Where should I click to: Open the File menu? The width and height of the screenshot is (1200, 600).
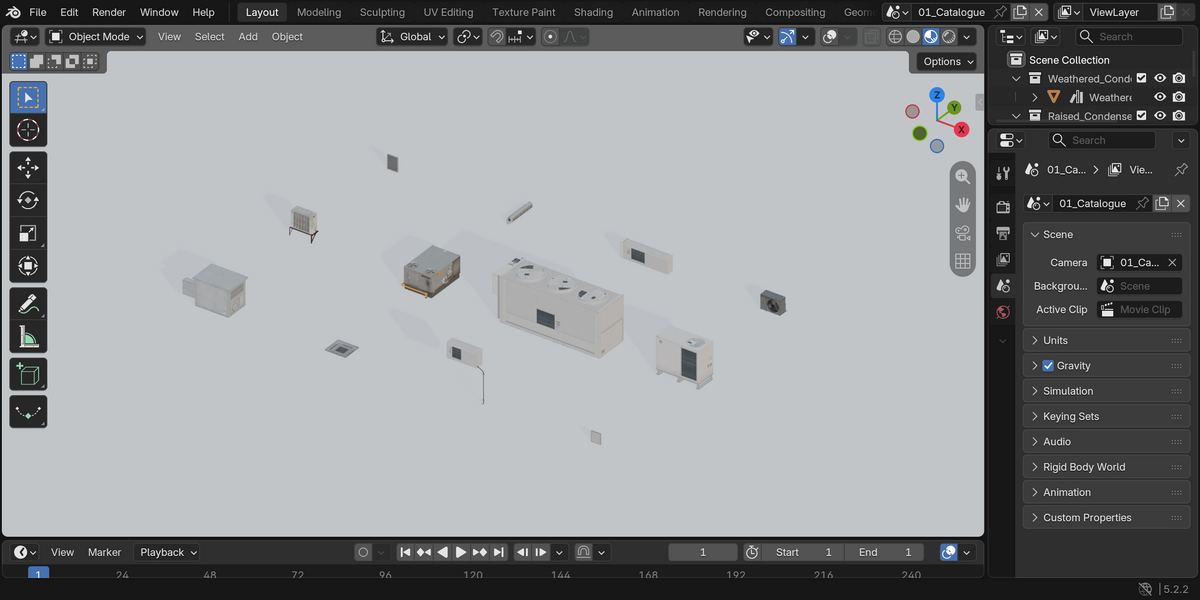point(38,12)
